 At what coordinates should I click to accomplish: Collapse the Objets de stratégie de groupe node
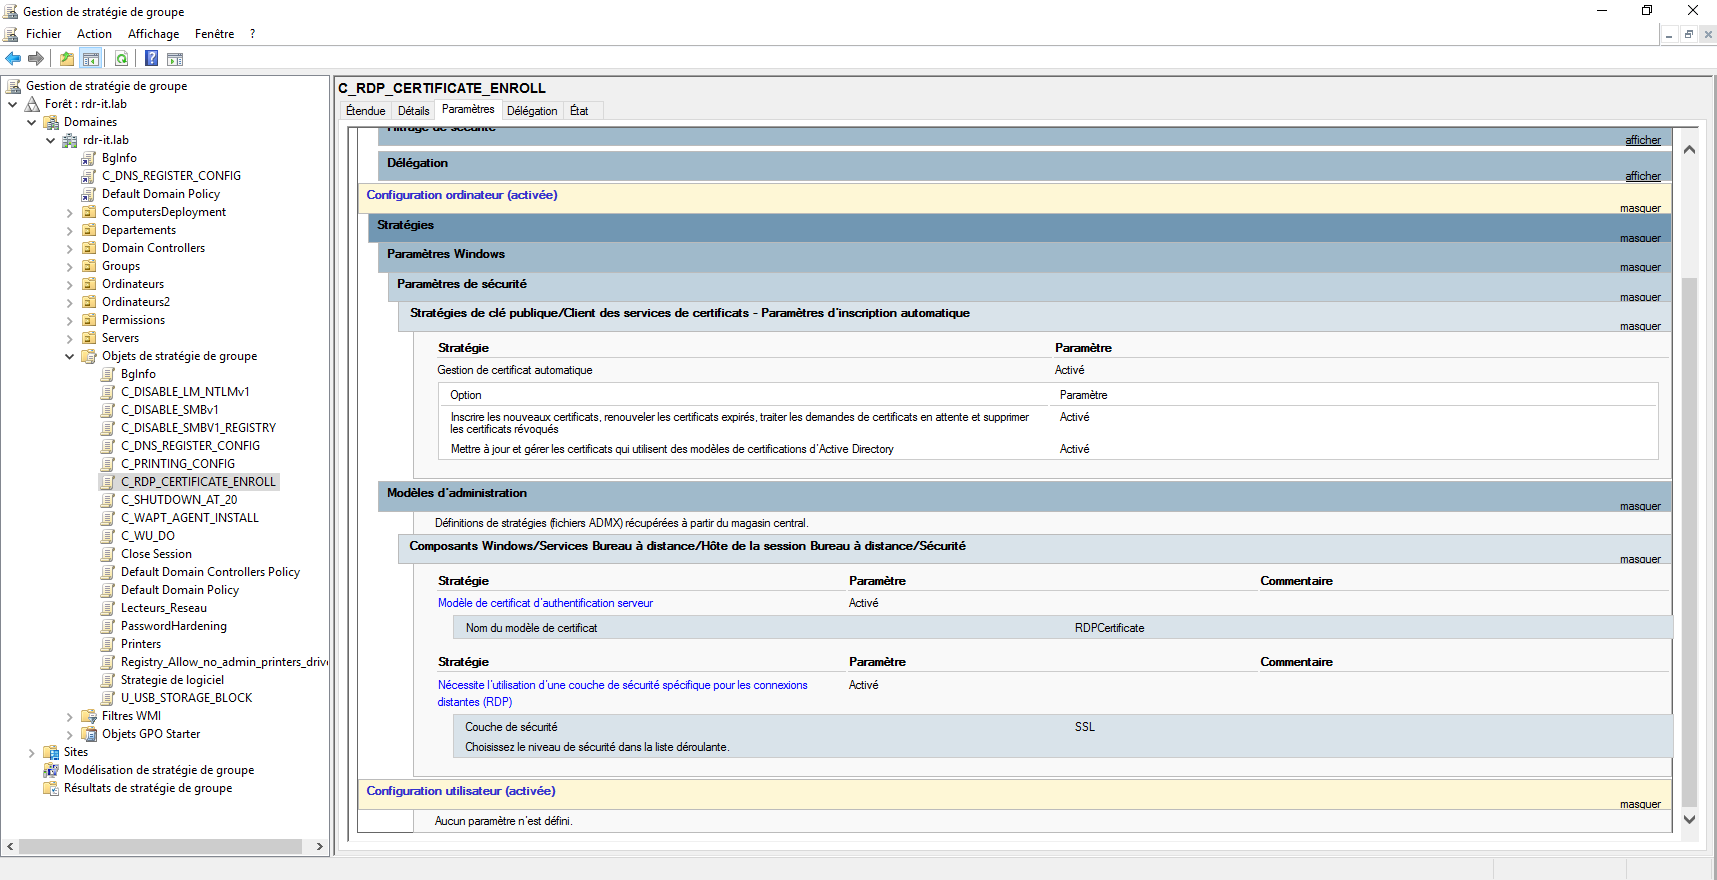point(70,356)
